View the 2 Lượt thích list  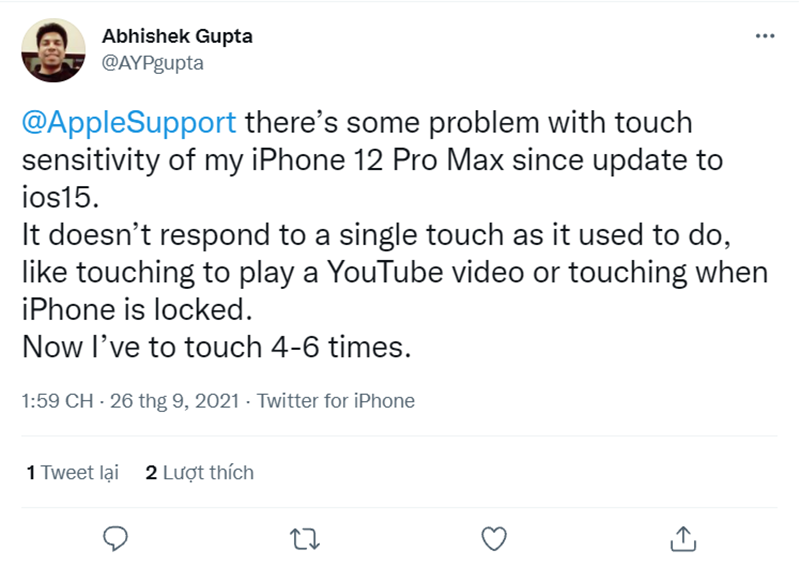[200, 472]
